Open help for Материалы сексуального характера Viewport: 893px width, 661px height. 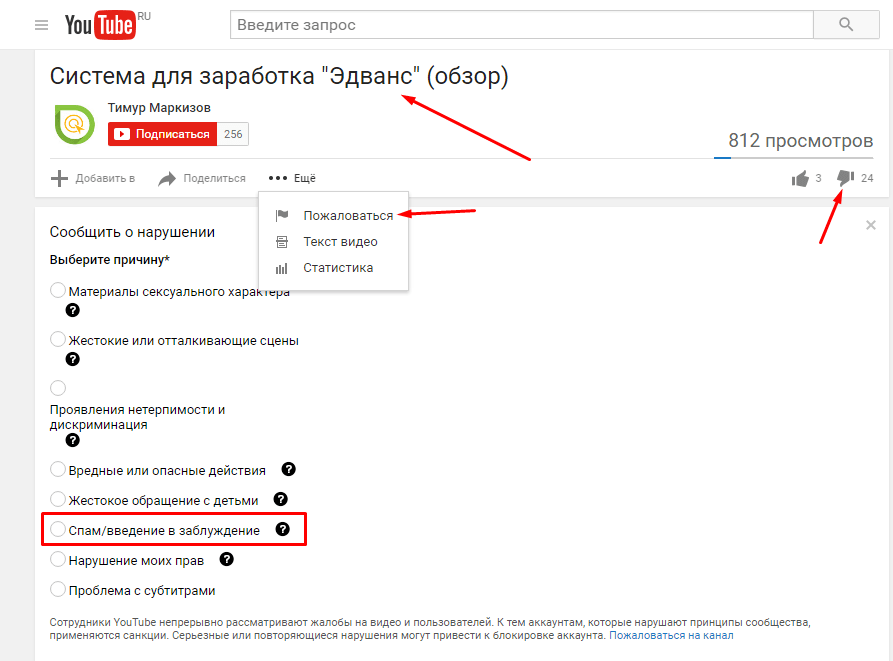pos(72,310)
